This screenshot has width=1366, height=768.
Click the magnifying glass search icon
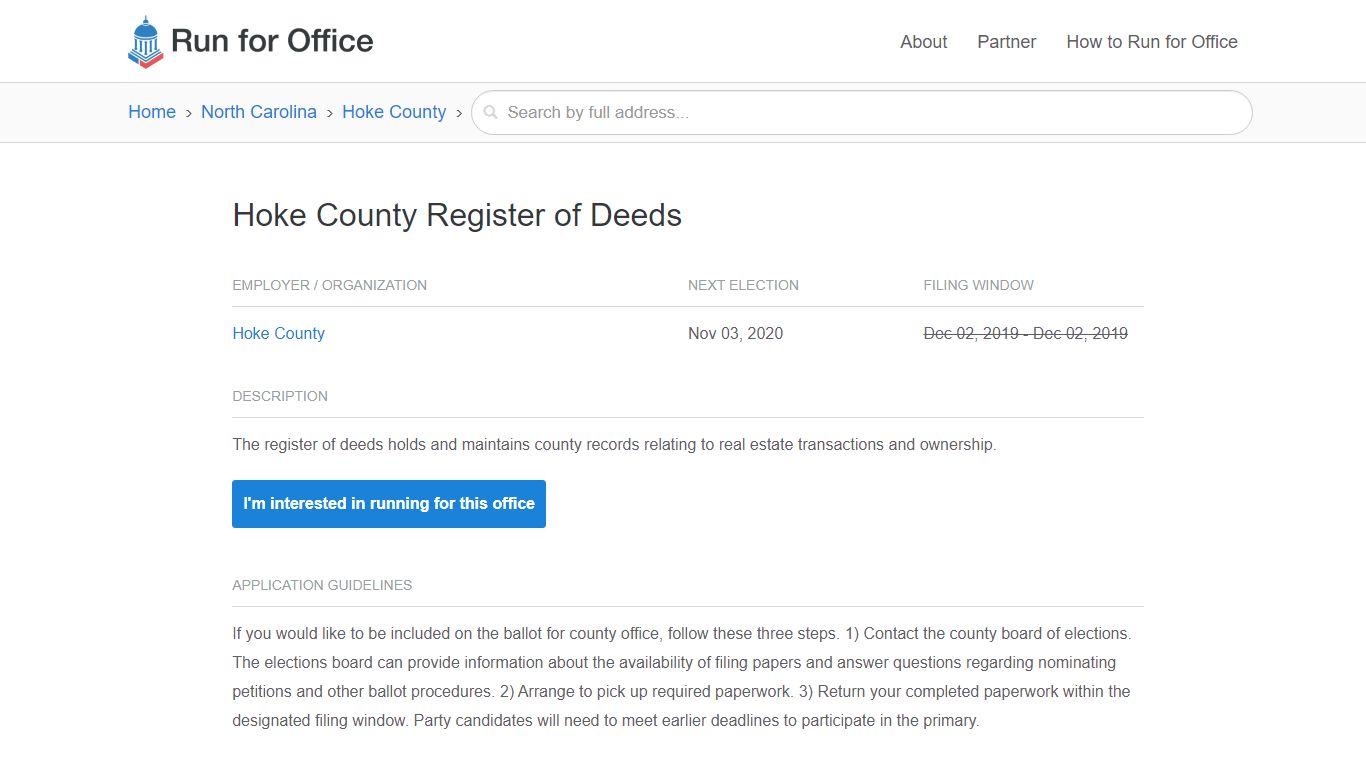point(491,112)
